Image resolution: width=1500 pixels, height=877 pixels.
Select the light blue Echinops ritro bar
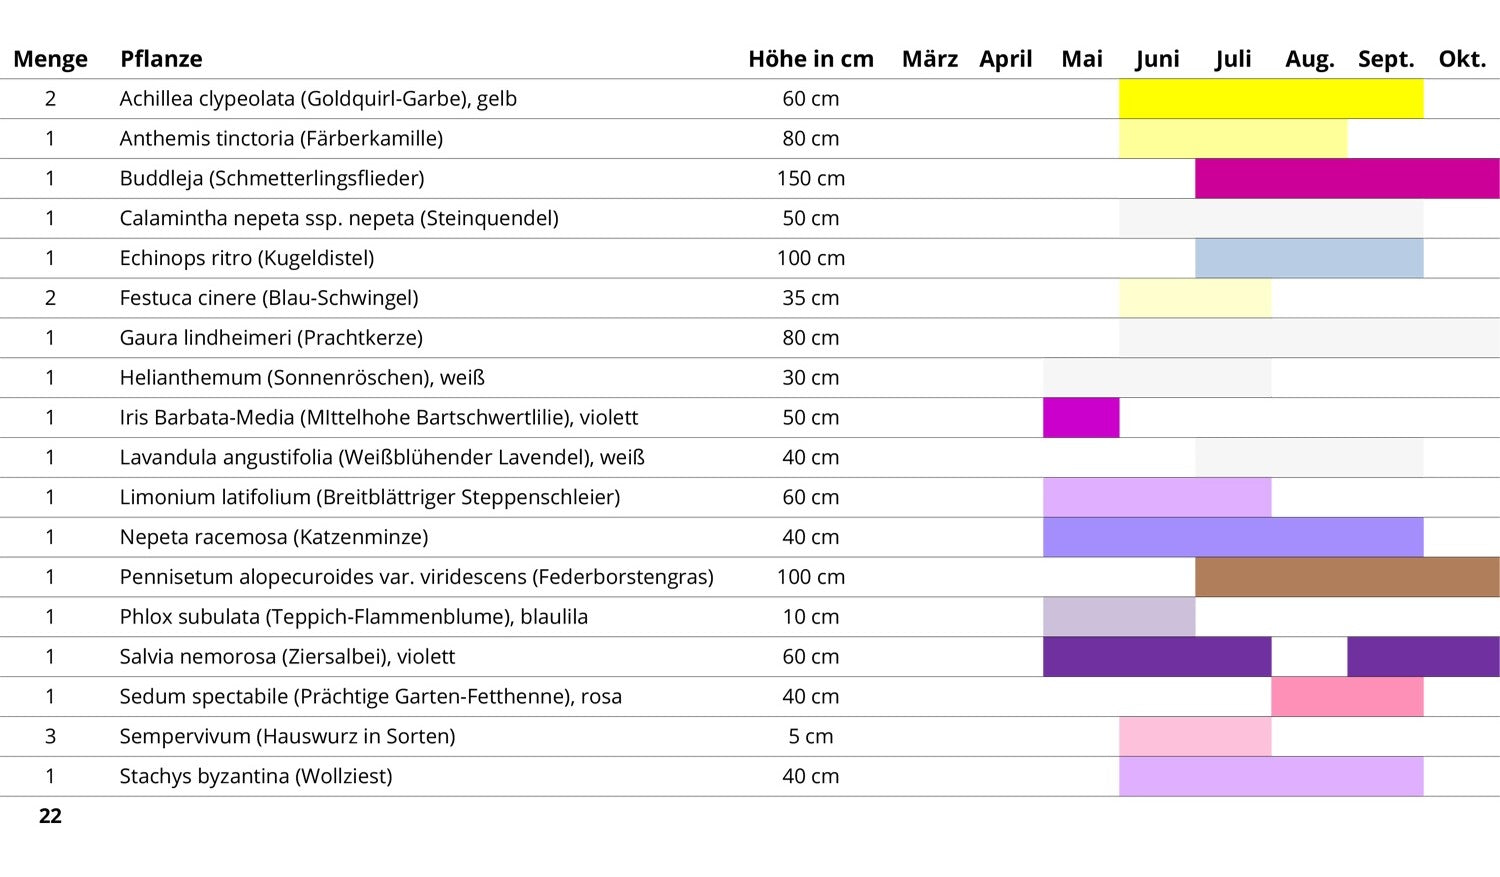pyautogui.click(x=1308, y=258)
